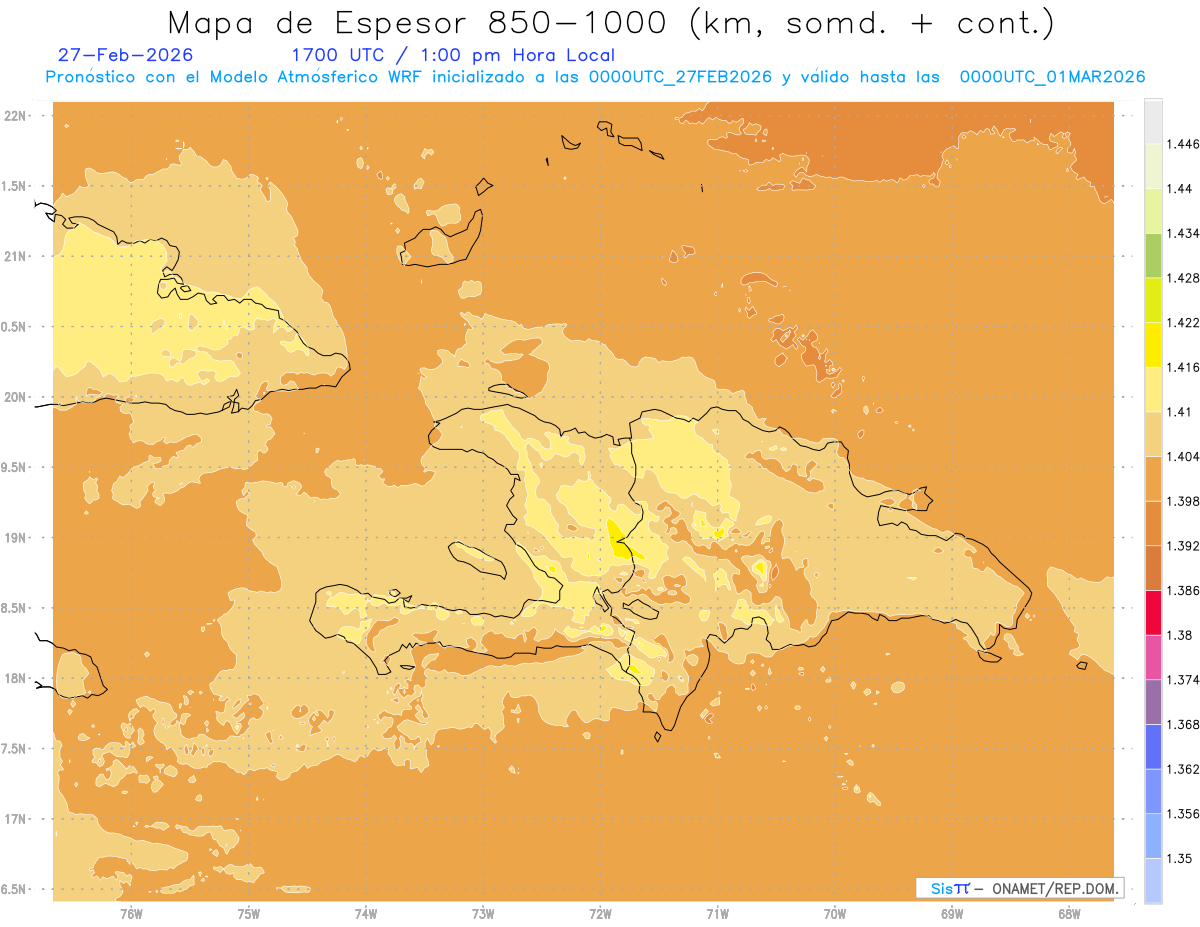1200x927 pixels.
Task: Pick the pink colorbar swatch between 1.374 and 1.38
Action: click(1153, 657)
